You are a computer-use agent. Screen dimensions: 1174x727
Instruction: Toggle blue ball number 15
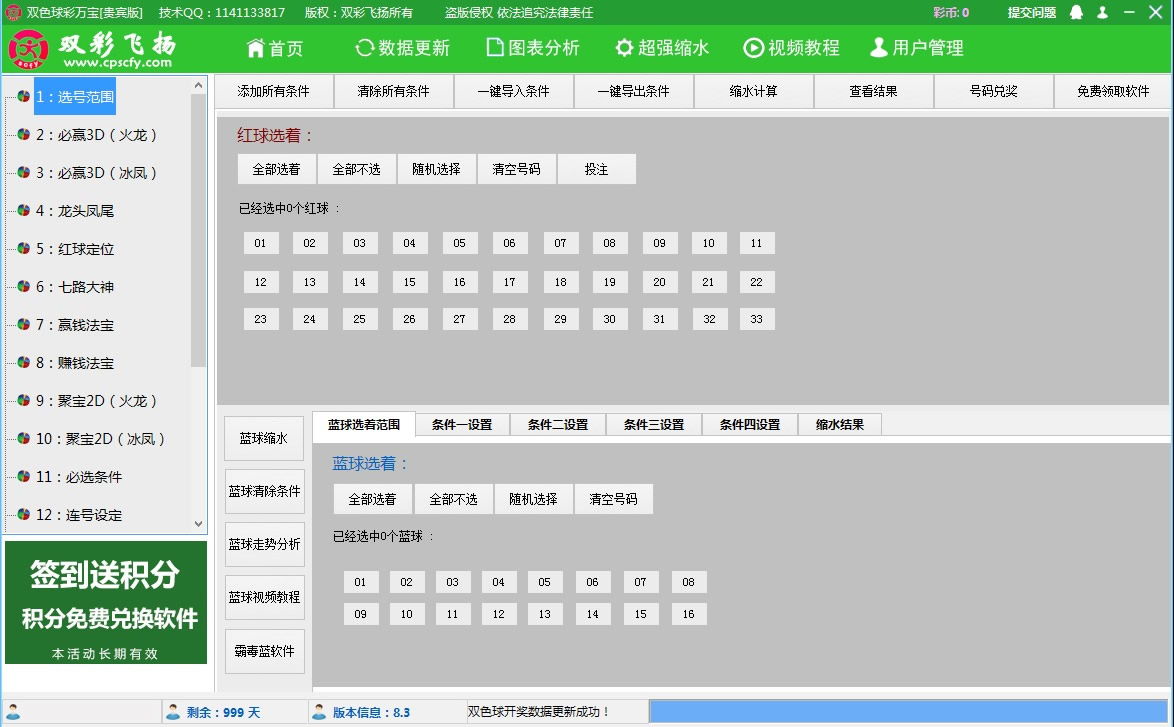click(640, 614)
